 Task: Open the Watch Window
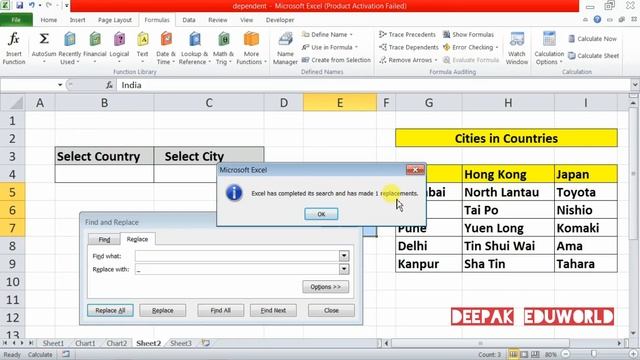pyautogui.click(x=517, y=49)
